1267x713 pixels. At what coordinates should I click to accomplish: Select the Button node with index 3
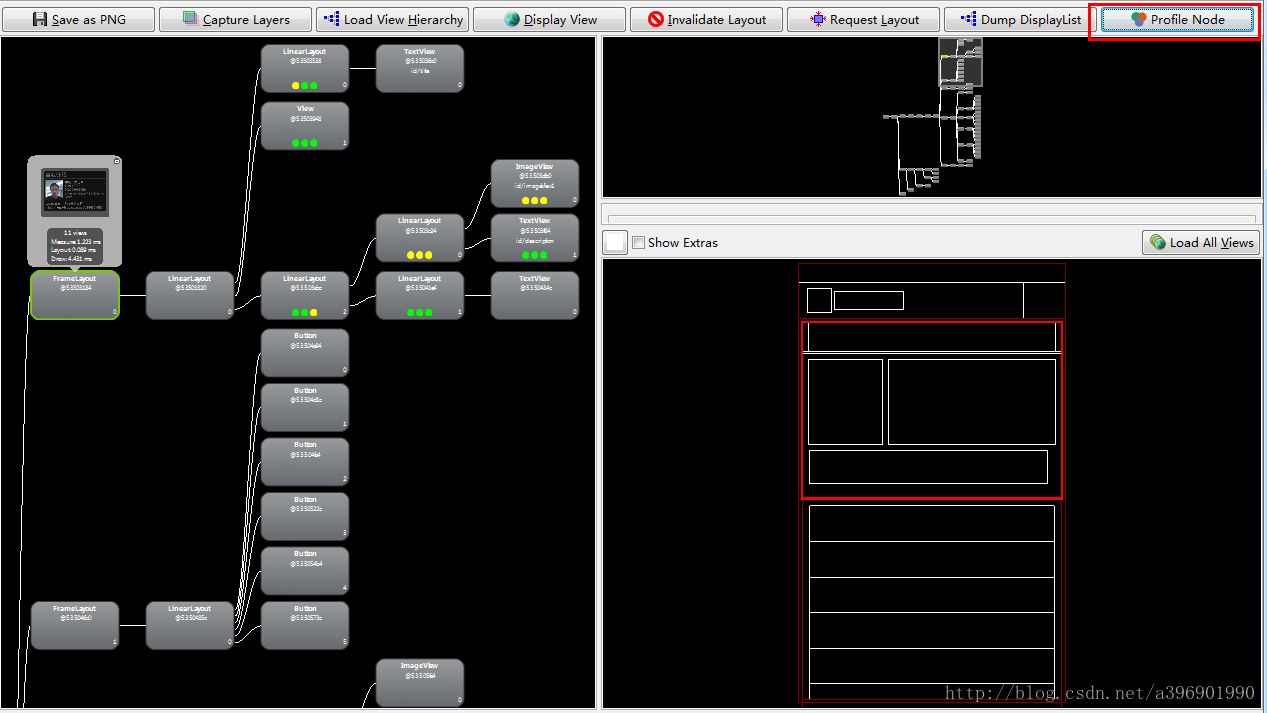(x=305, y=517)
